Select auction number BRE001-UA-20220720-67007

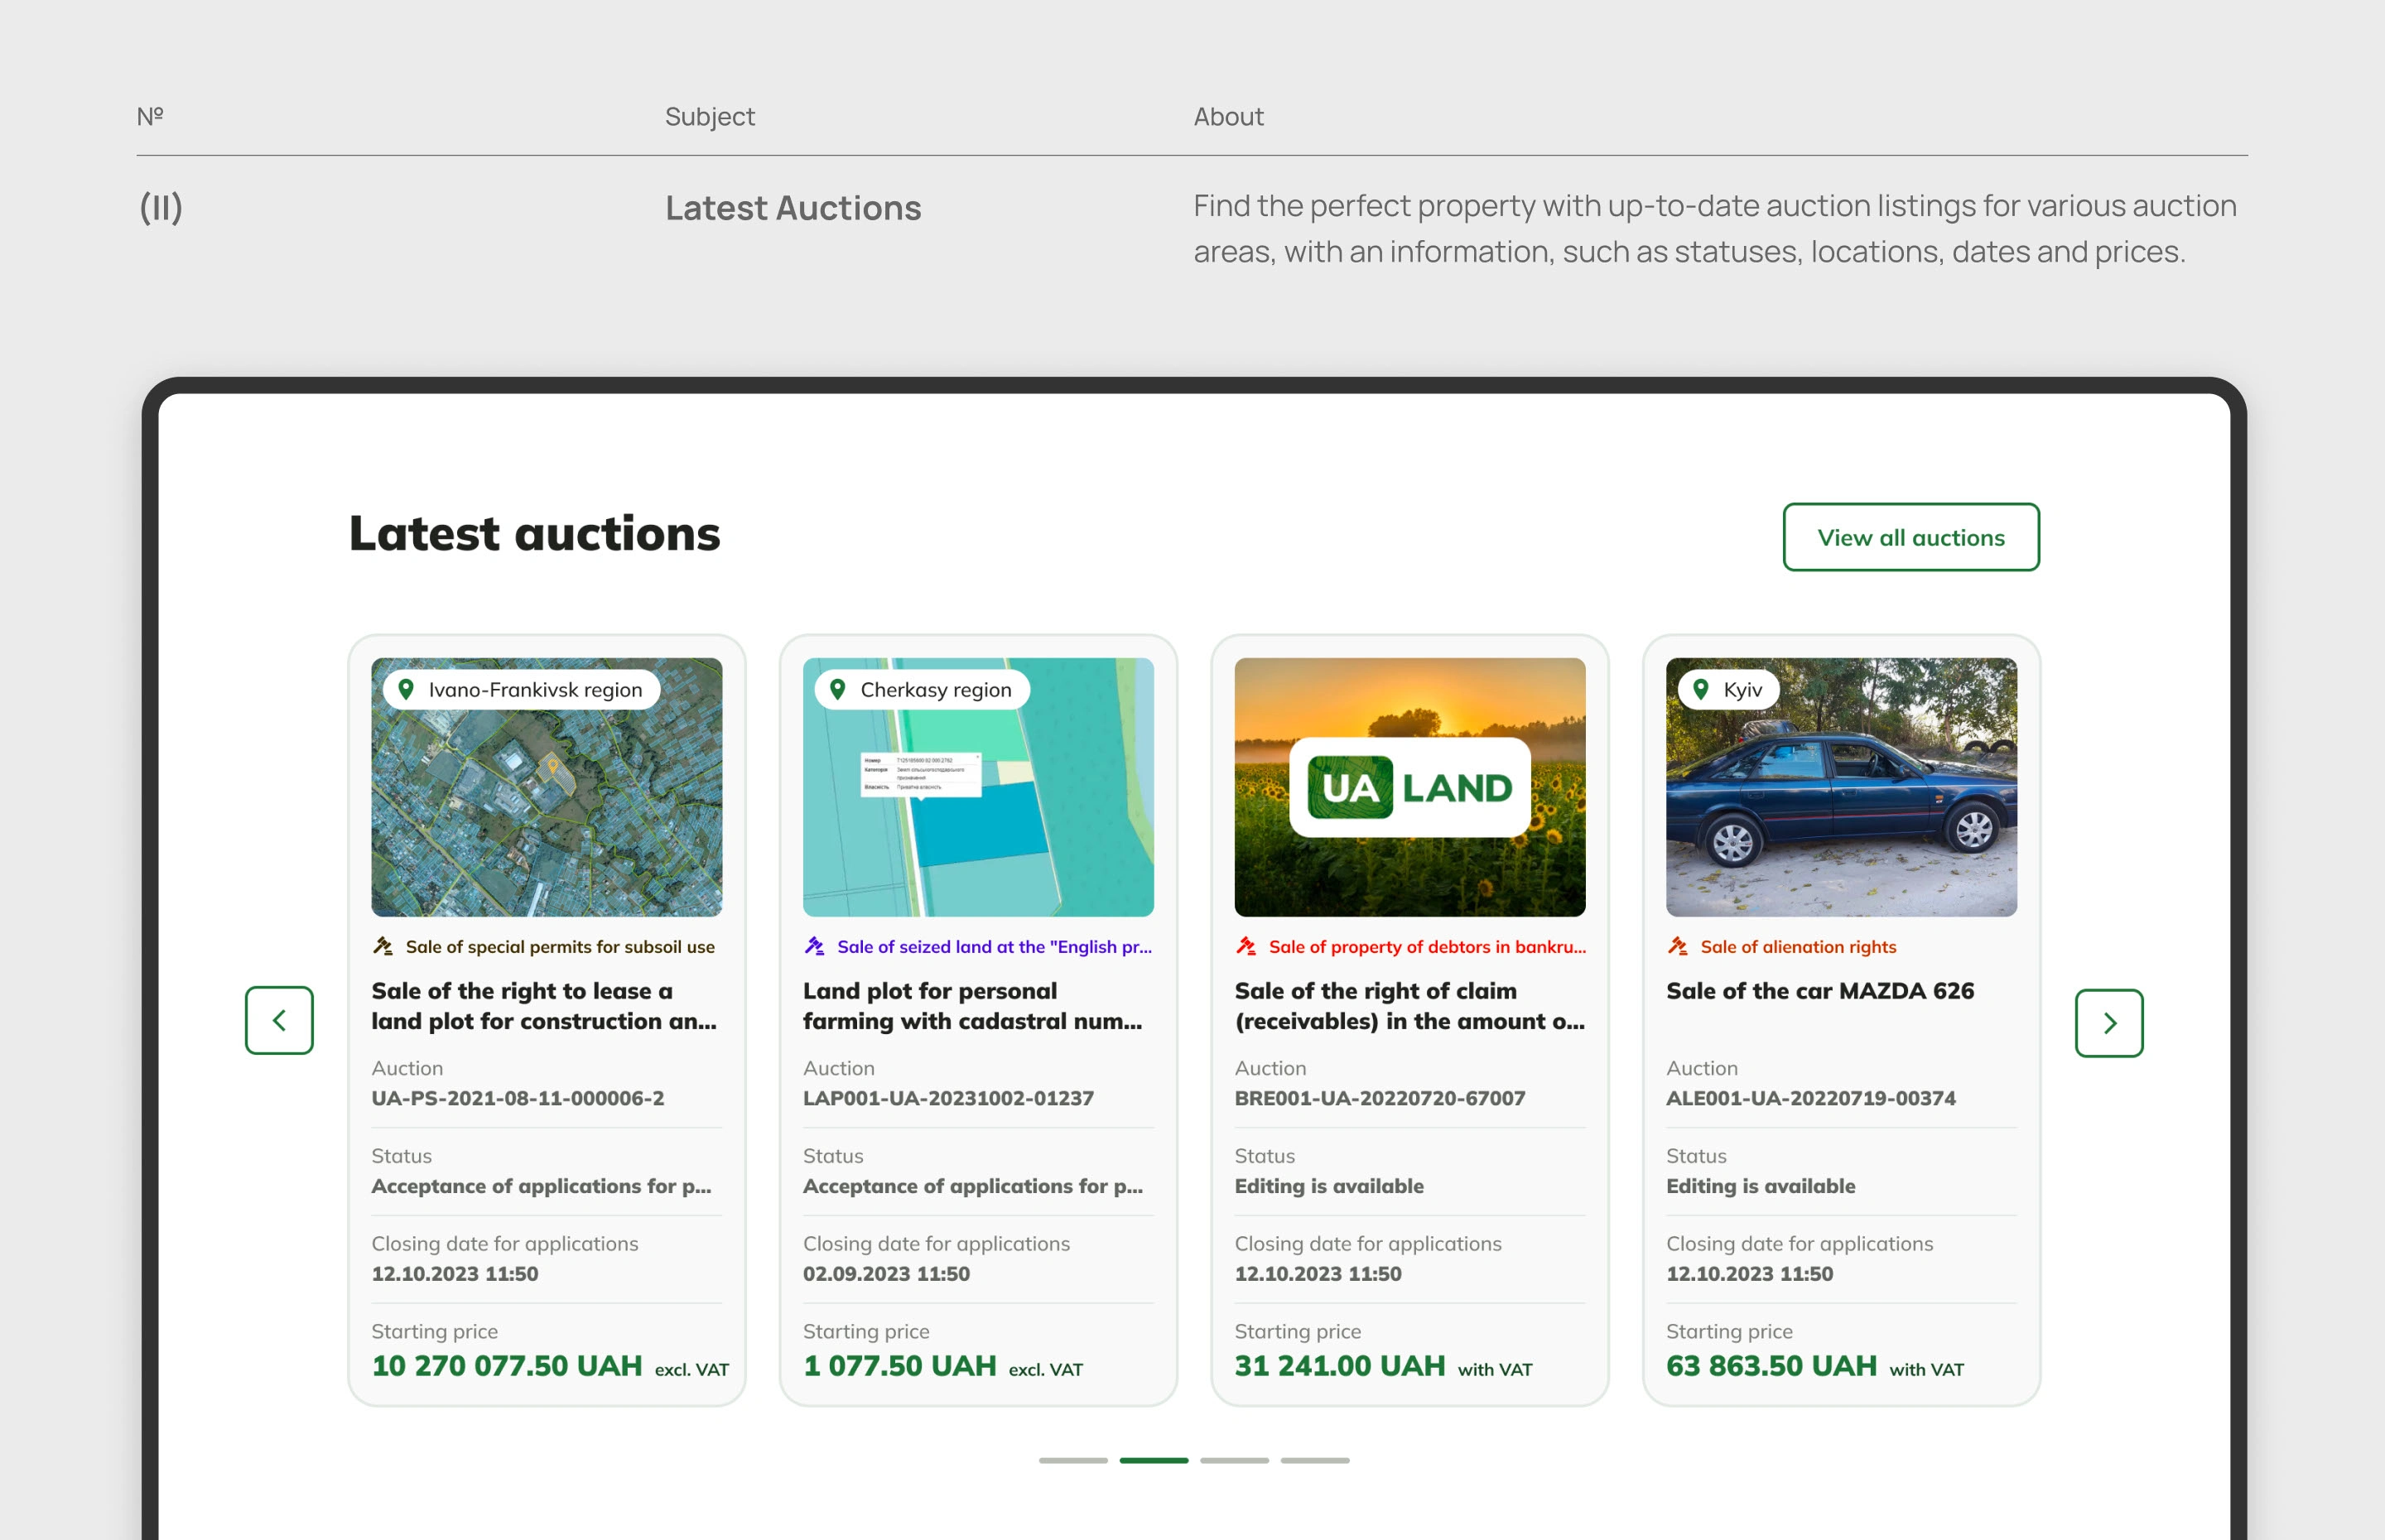(1380, 1098)
